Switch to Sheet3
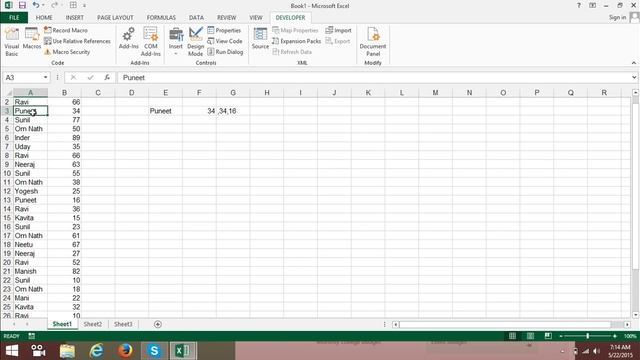640x360 pixels. tap(123, 324)
